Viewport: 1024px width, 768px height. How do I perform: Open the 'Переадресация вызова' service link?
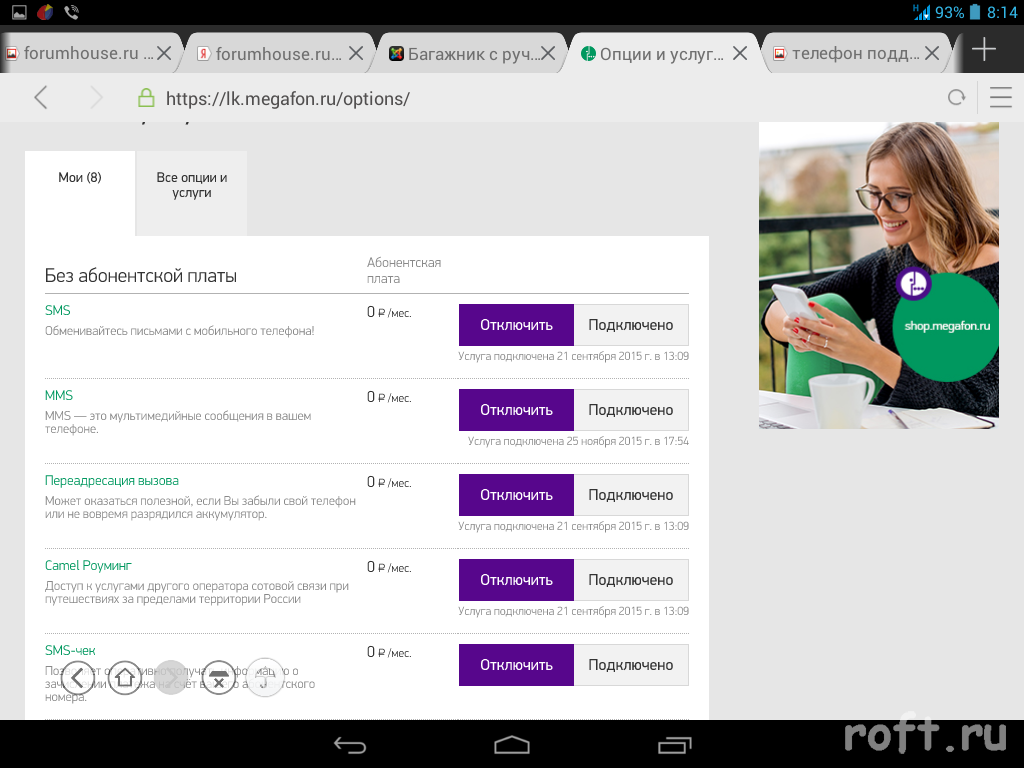click(x=112, y=481)
